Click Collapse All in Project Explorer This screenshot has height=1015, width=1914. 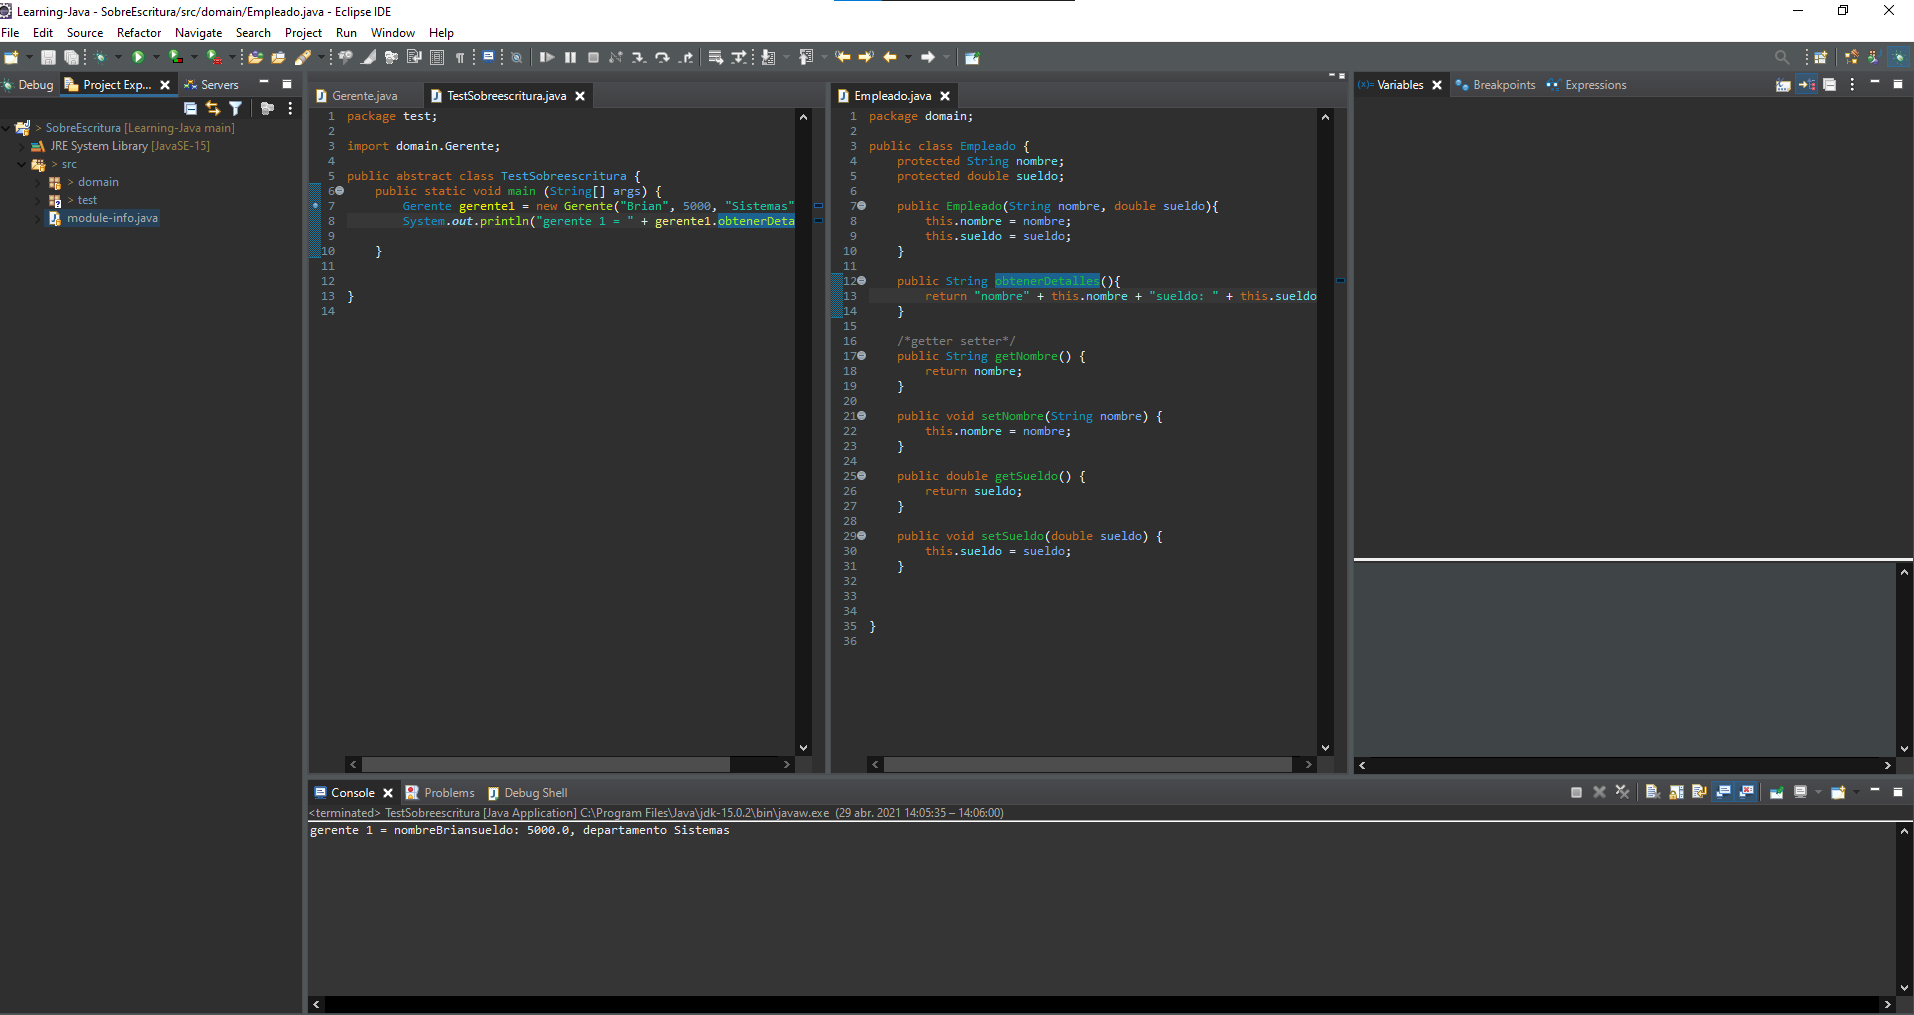190,108
